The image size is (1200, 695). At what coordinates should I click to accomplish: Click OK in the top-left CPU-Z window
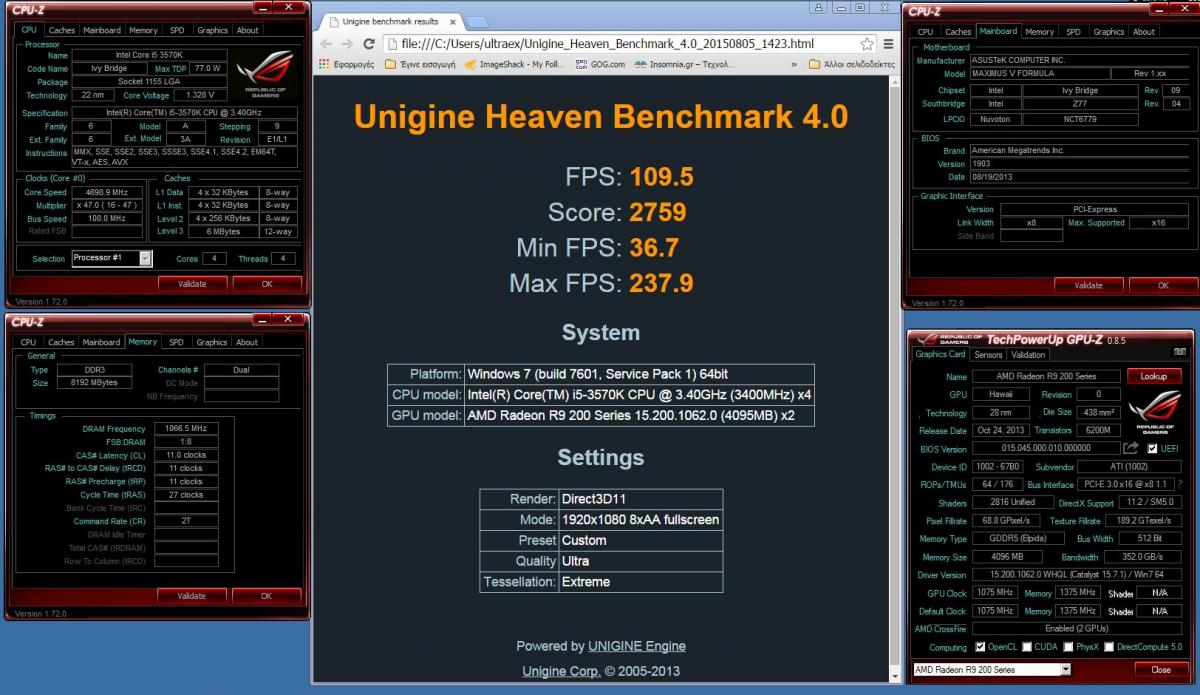pyautogui.click(x=267, y=284)
